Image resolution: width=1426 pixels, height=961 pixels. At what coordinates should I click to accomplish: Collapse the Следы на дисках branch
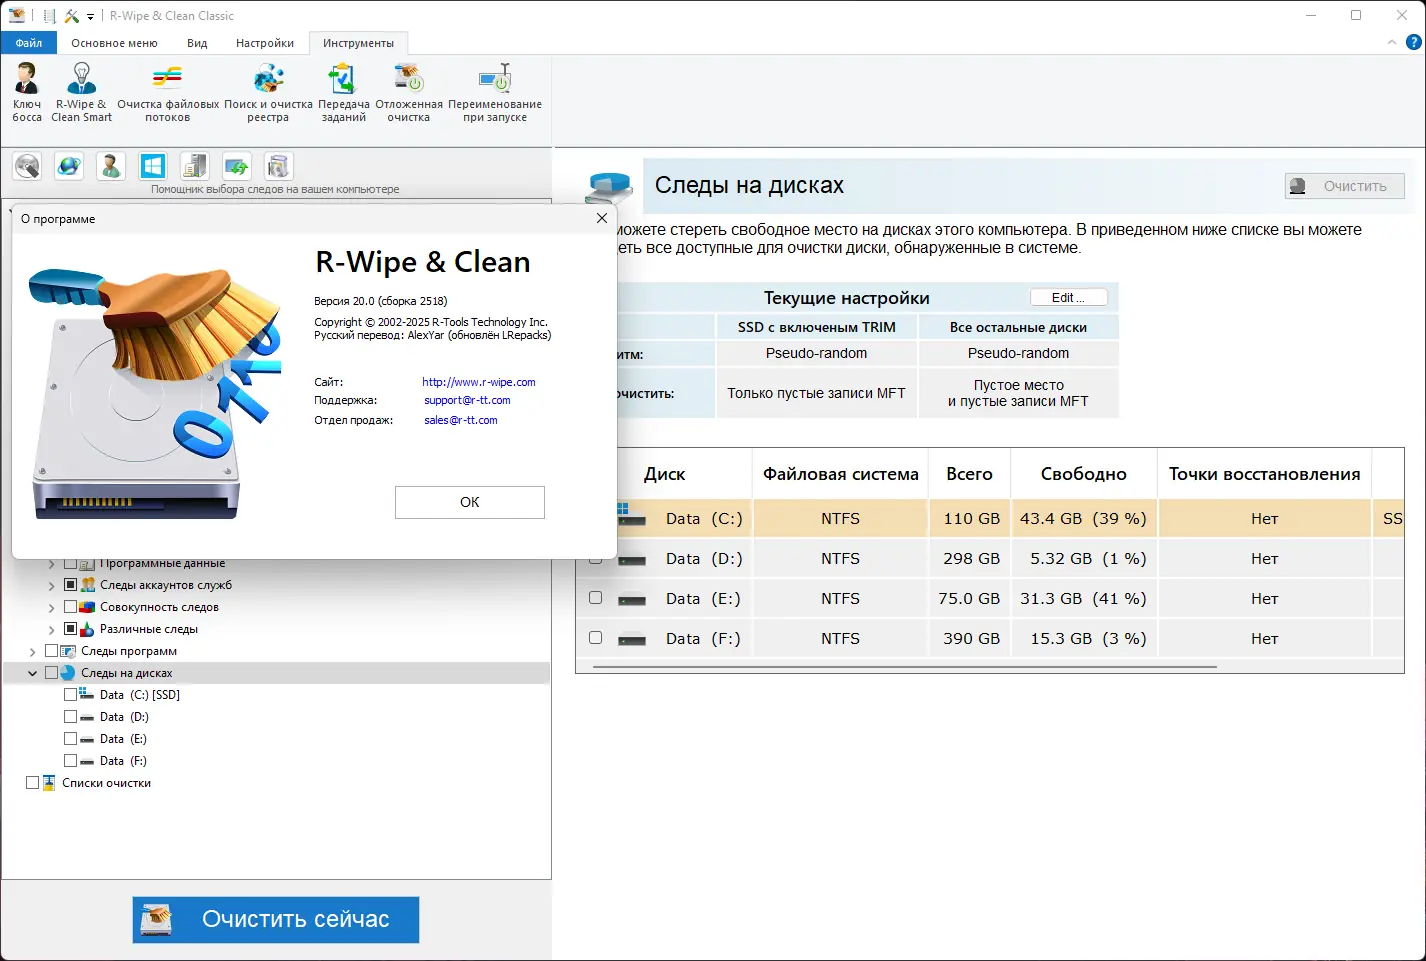(x=32, y=672)
